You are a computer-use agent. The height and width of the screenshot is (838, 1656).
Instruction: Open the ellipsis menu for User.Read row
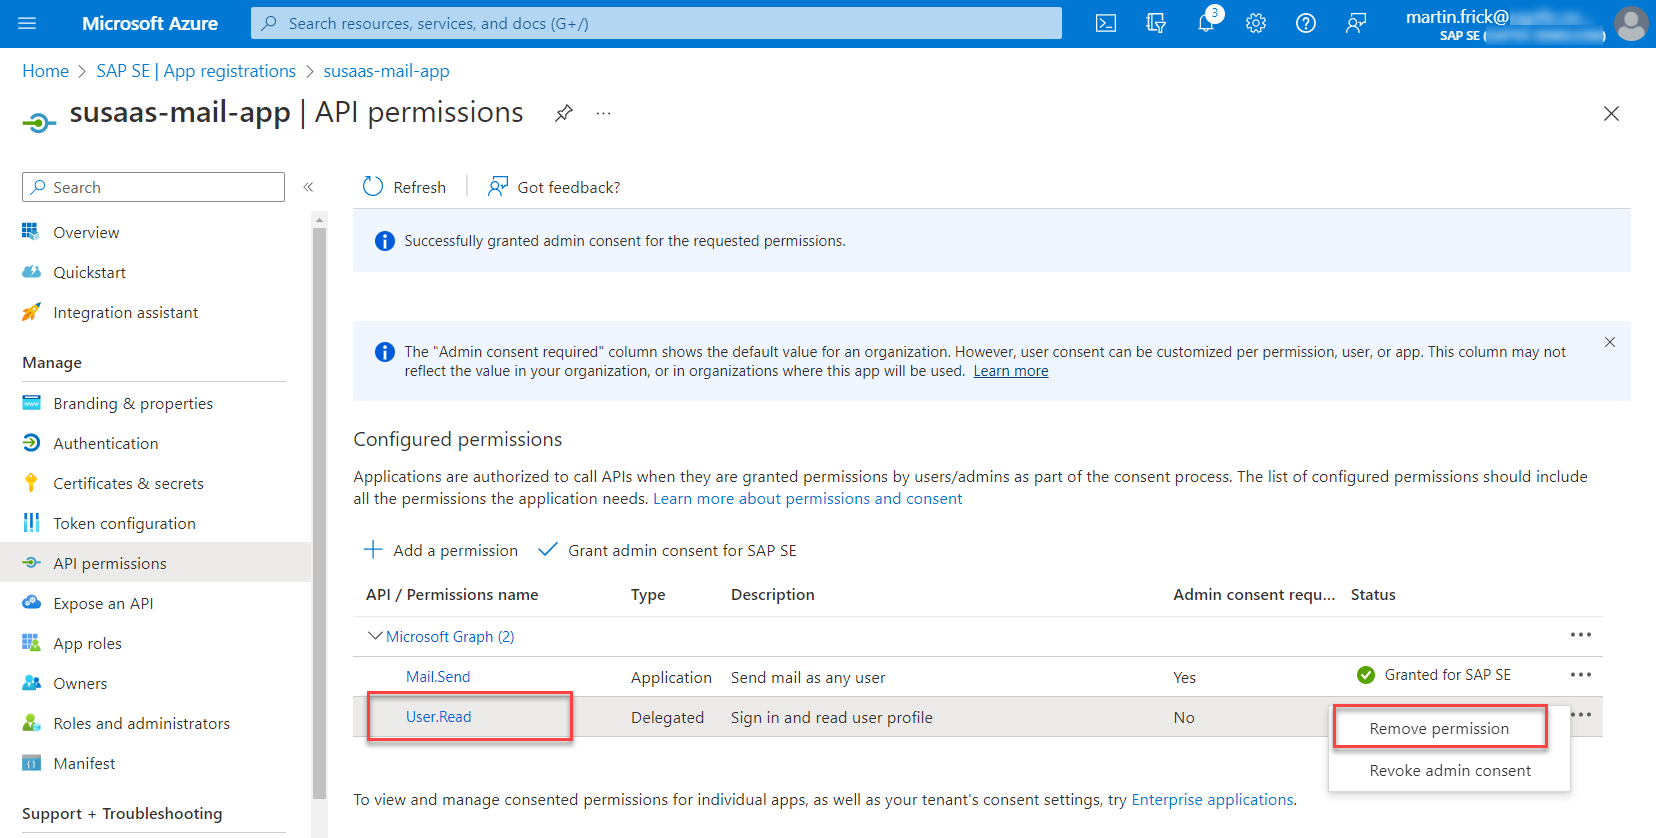[1582, 715]
